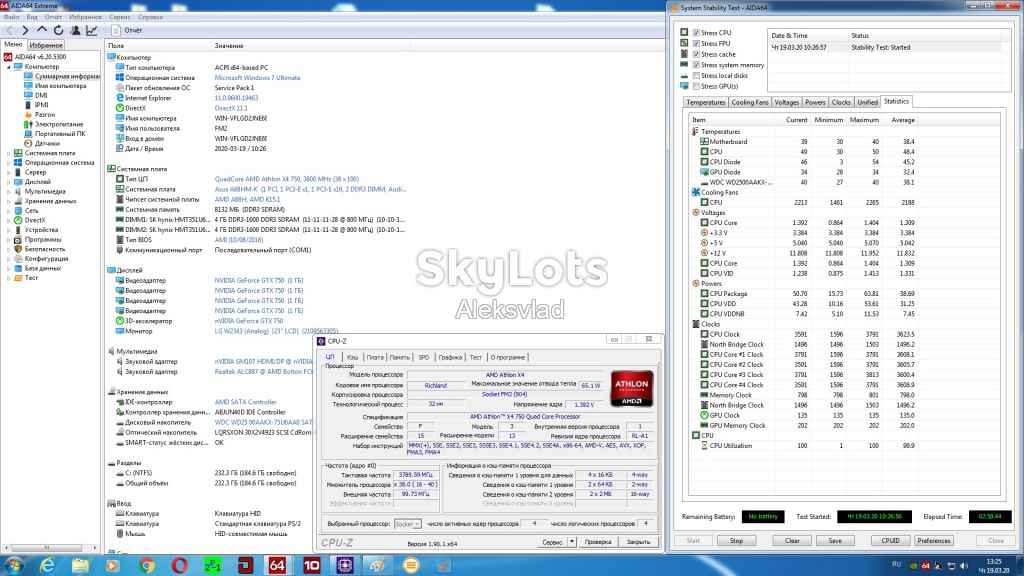Click the Save button in Stability Test
The height and width of the screenshot is (576, 1024).
[x=835, y=541]
